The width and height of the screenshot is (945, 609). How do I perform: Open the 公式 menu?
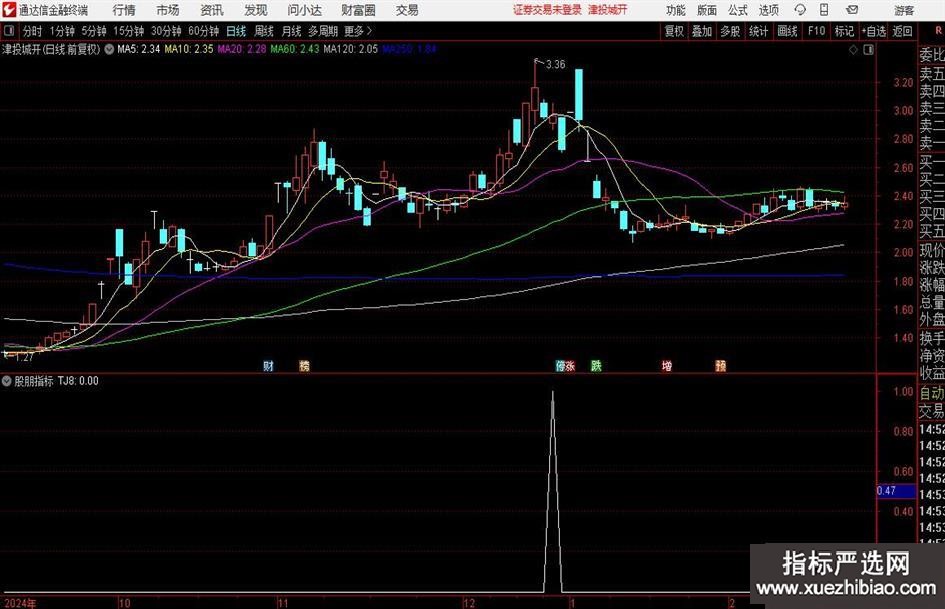(738, 10)
